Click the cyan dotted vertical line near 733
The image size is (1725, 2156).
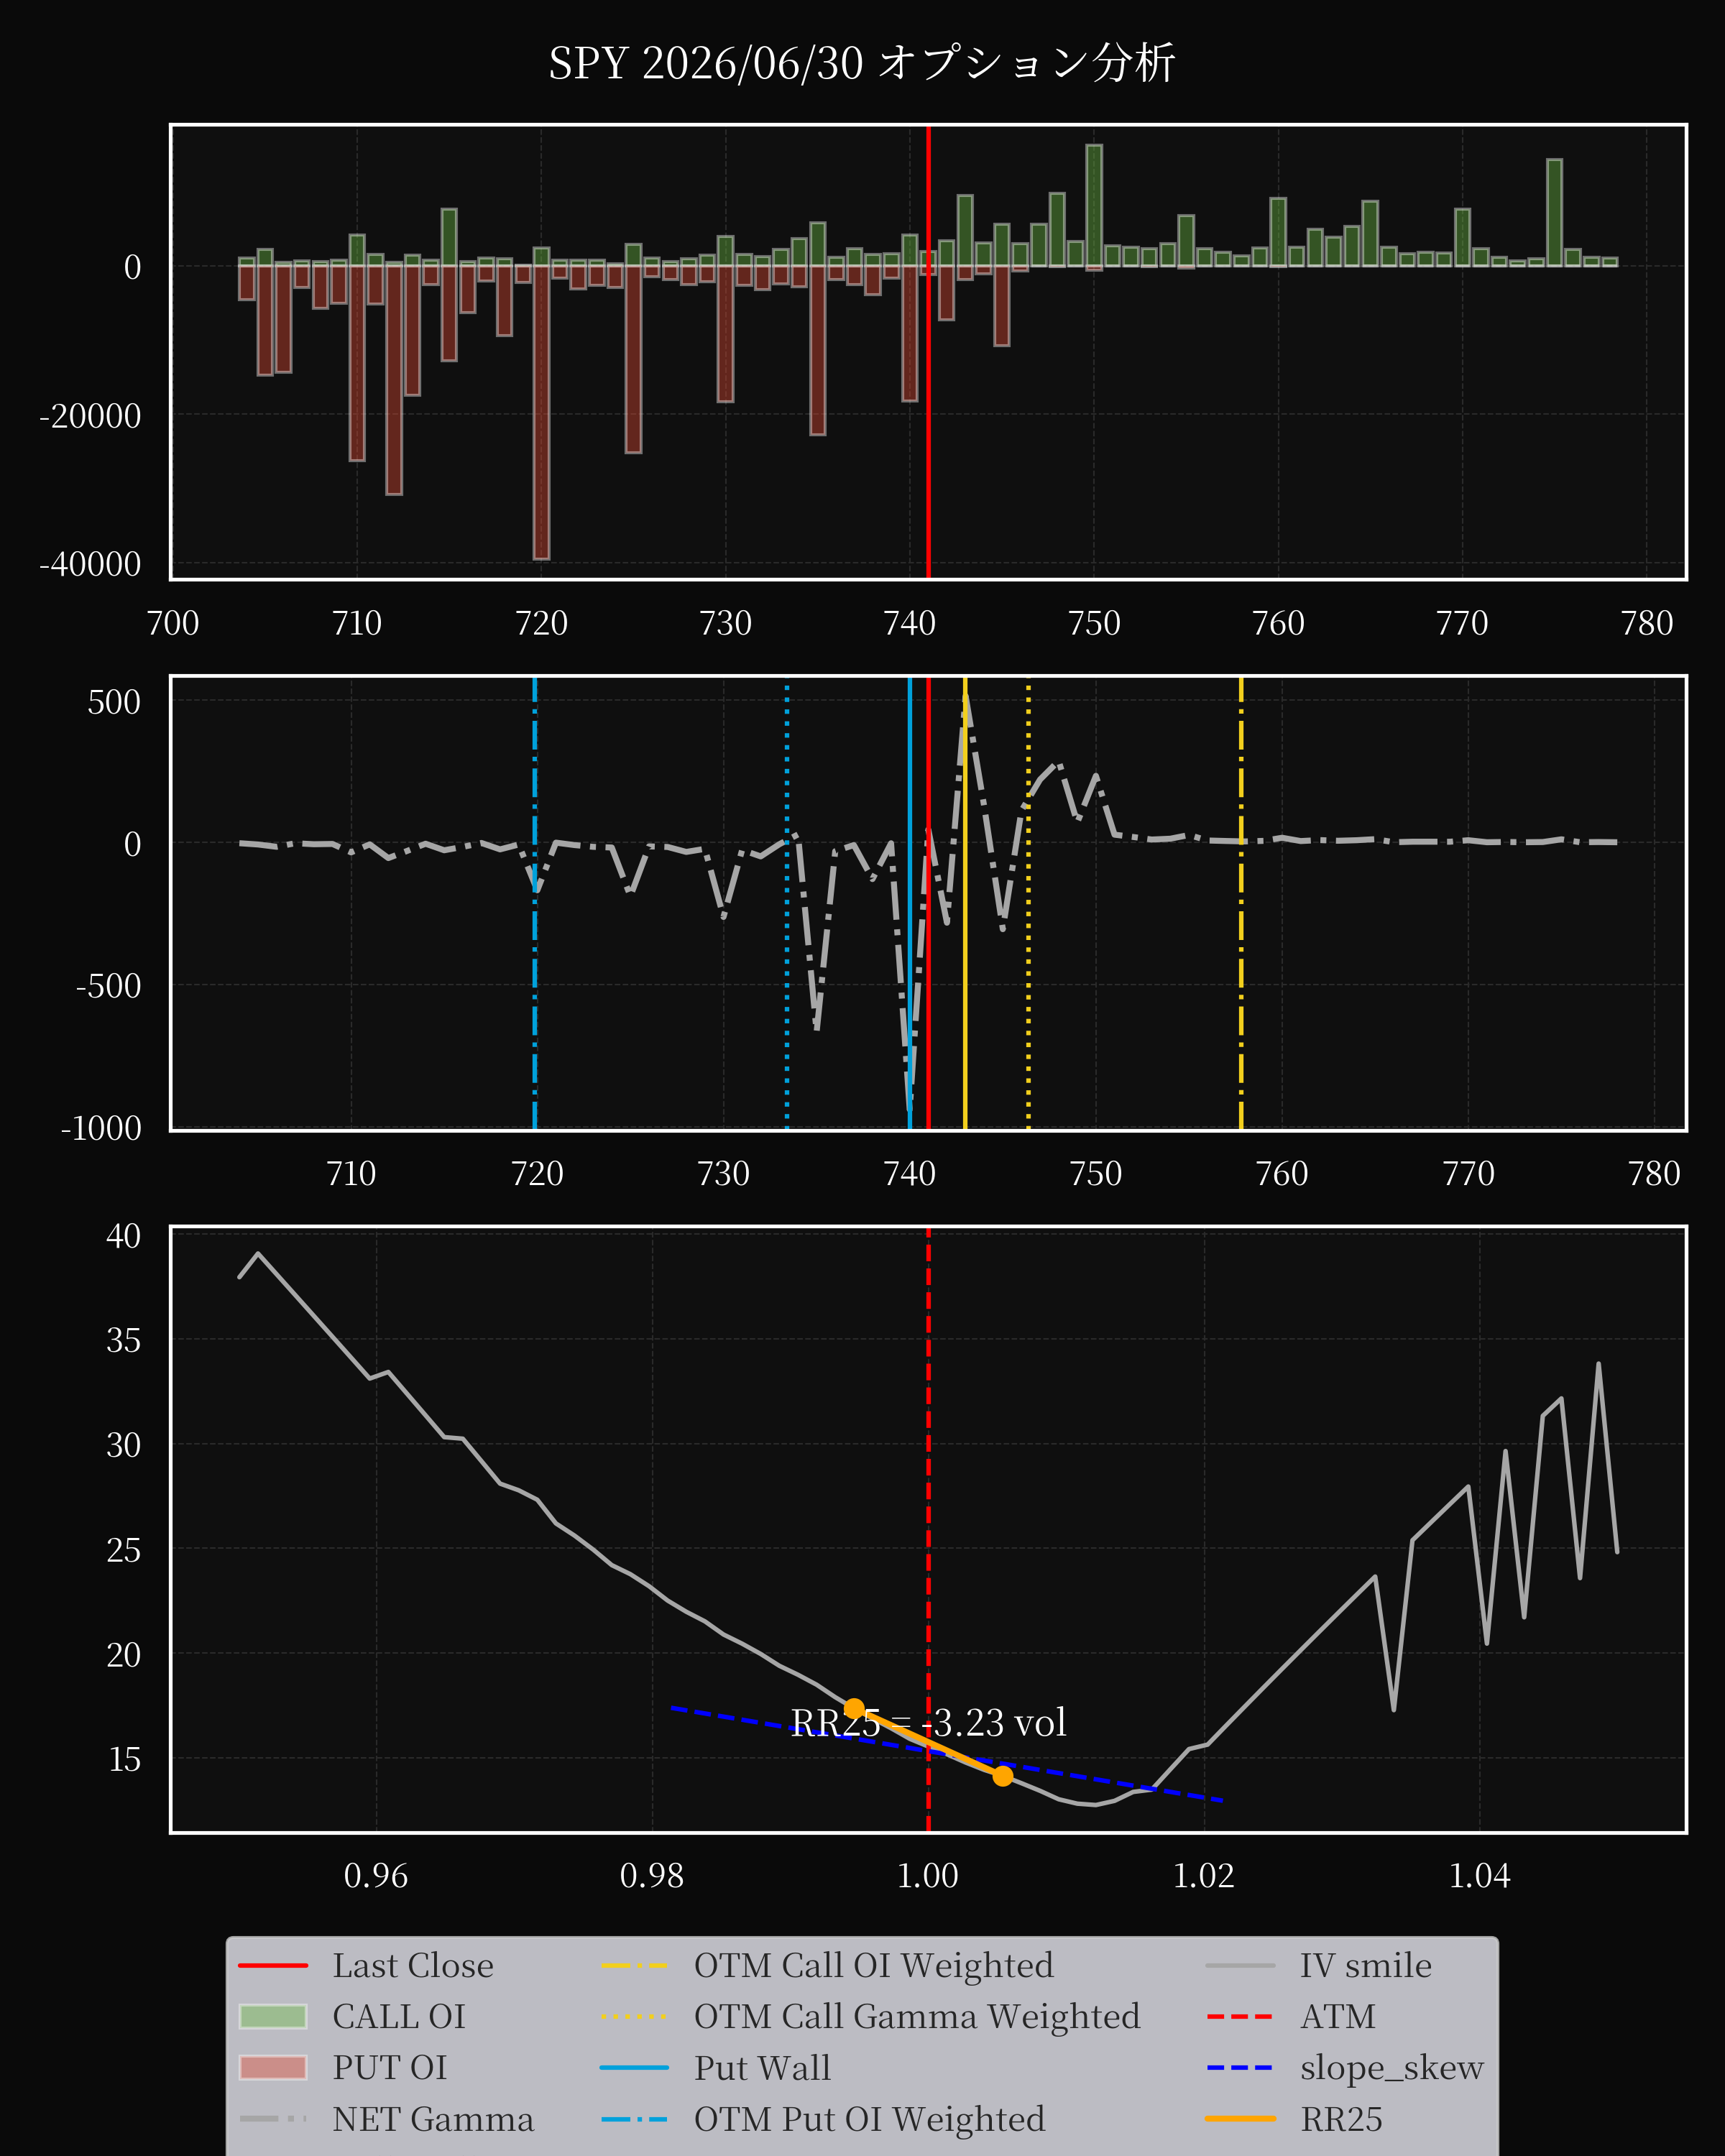[787, 903]
